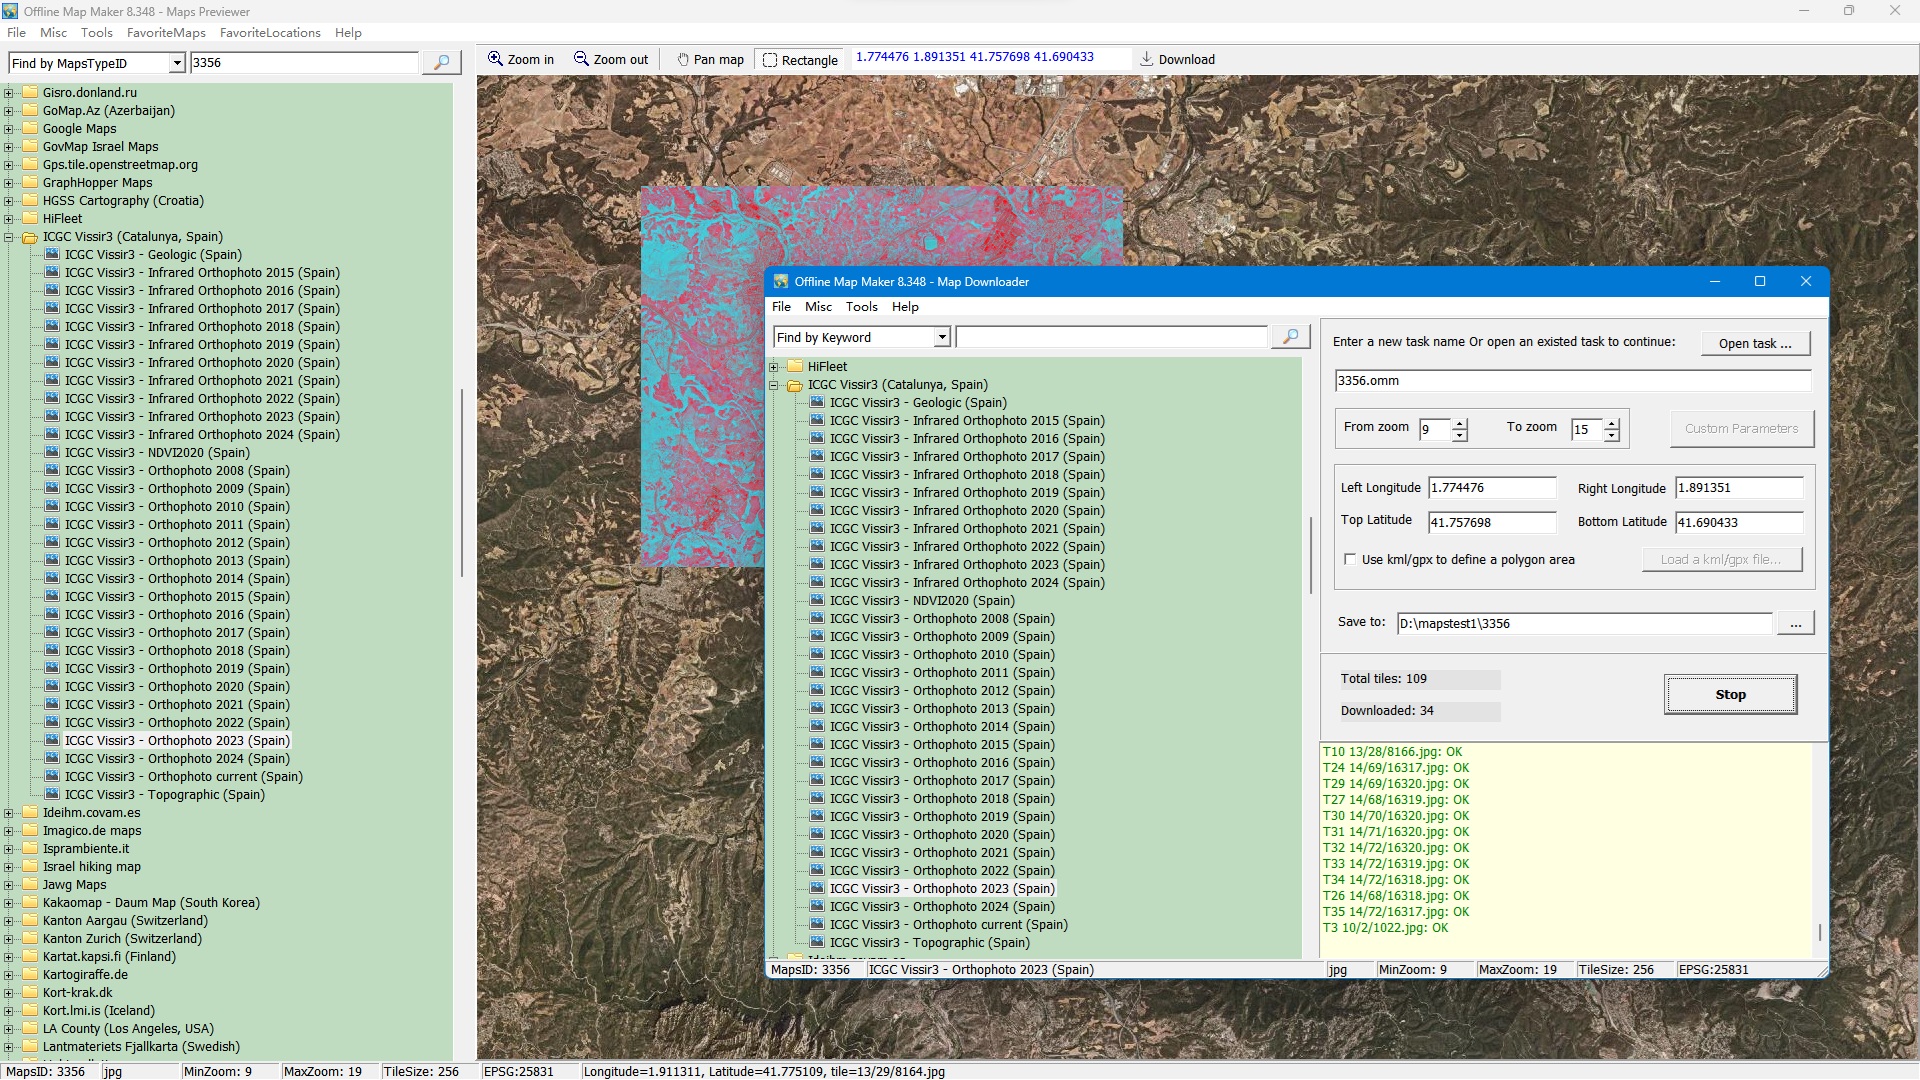Click the Save to path input field
The height and width of the screenshot is (1080, 1920).
(x=1584, y=623)
